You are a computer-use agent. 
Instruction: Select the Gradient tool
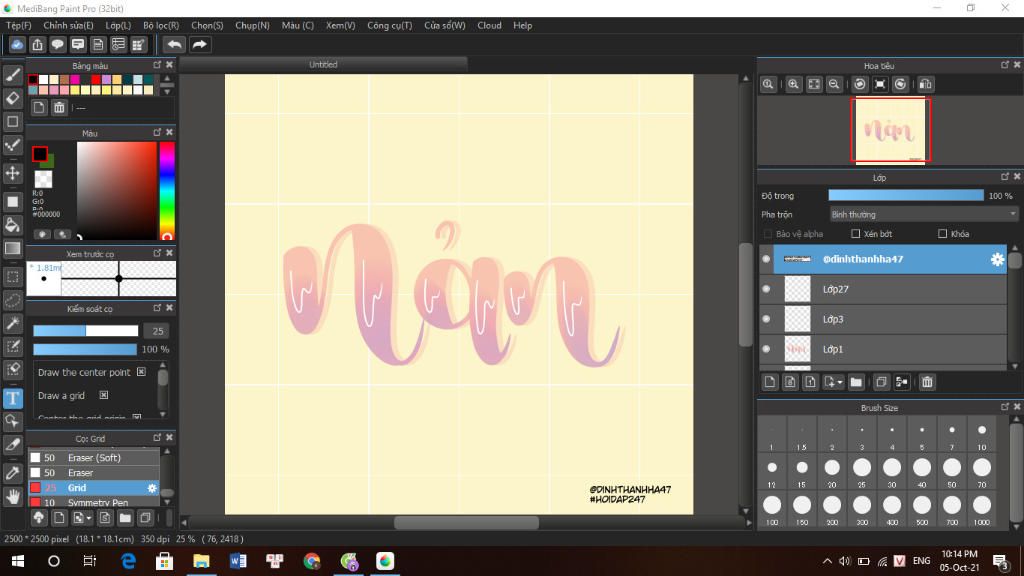[12, 248]
